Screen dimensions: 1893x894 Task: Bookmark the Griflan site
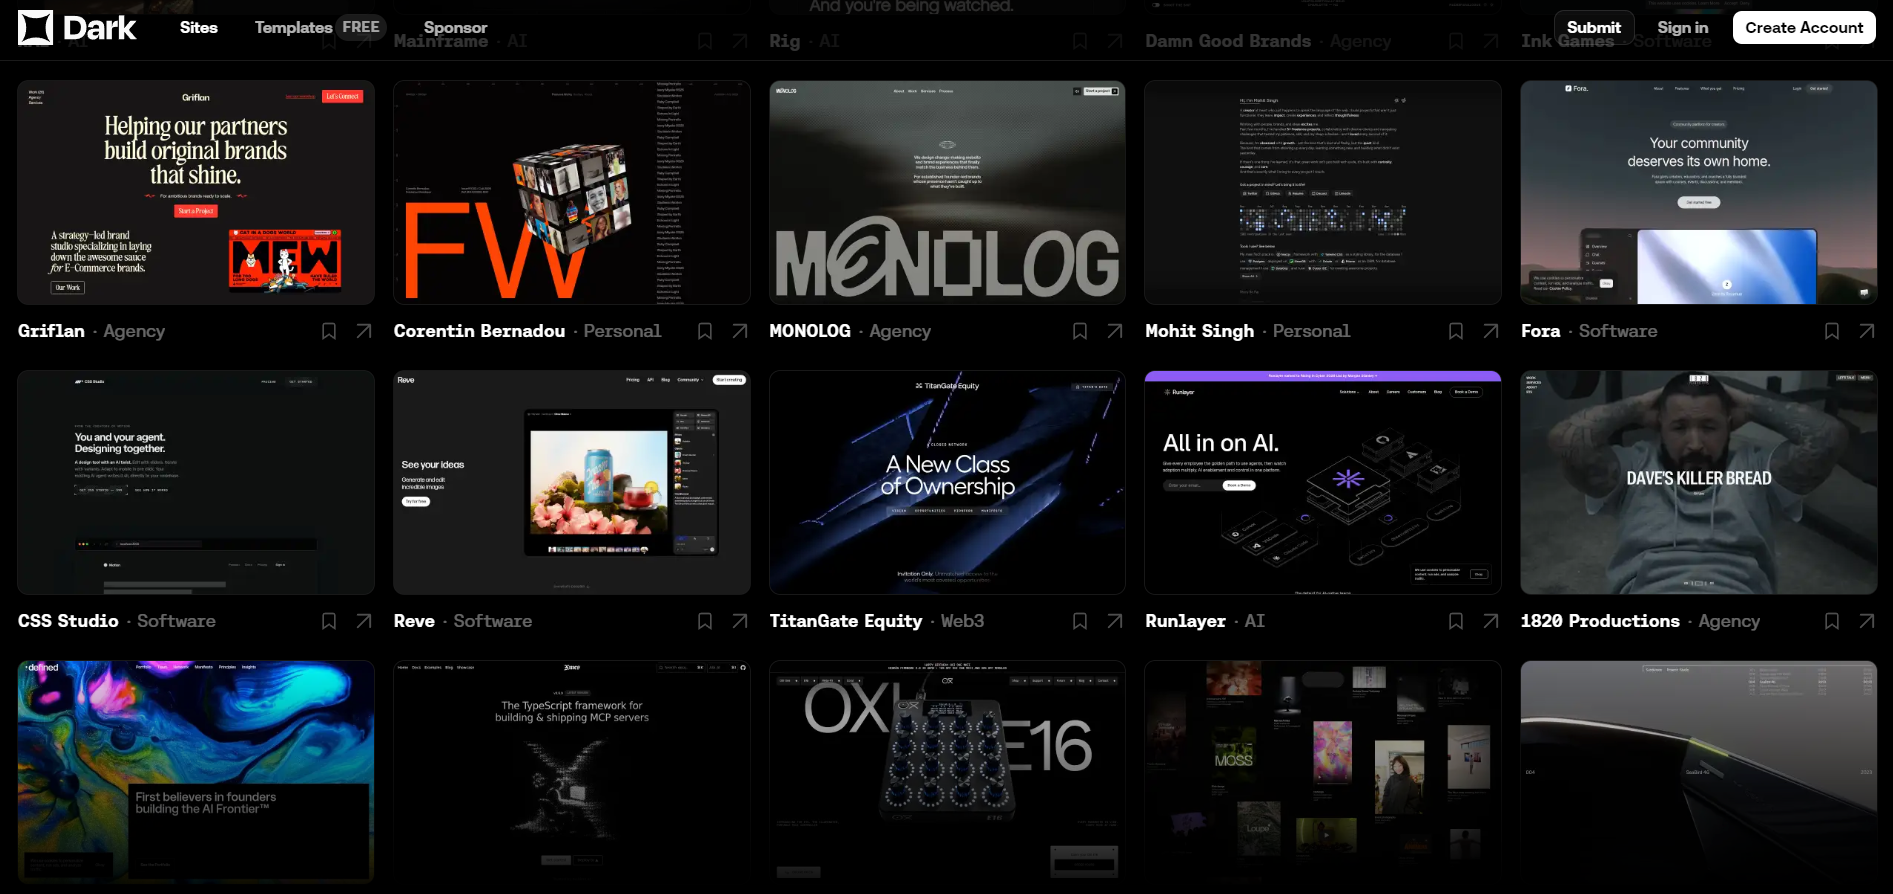pos(329,331)
